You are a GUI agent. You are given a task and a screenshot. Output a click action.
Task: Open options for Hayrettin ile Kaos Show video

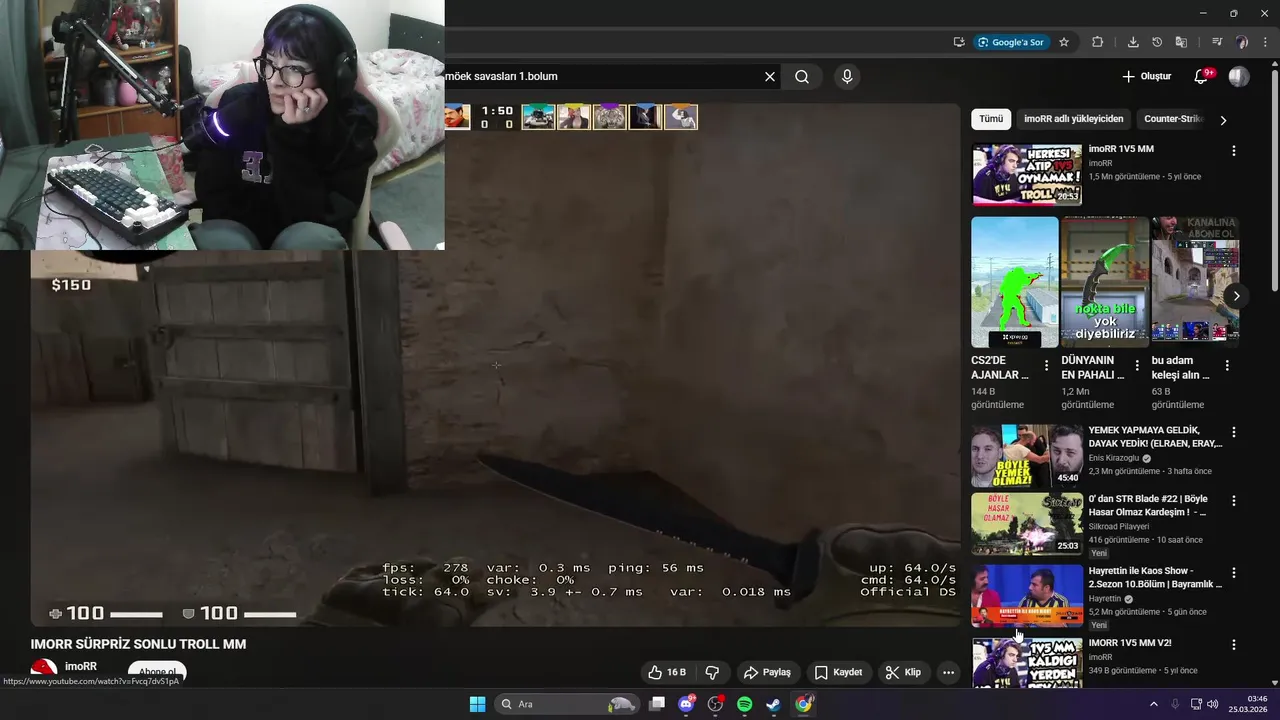[1233, 573]
